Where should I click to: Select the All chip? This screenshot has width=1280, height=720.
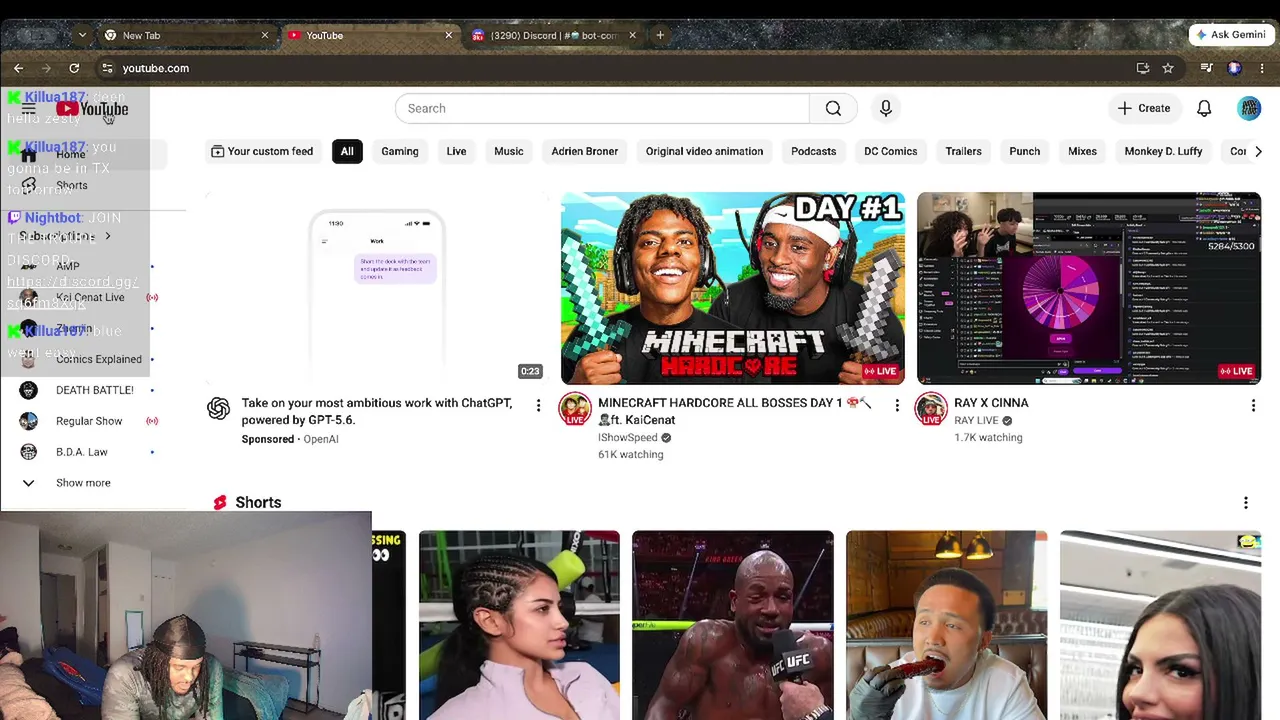[347, 151]
